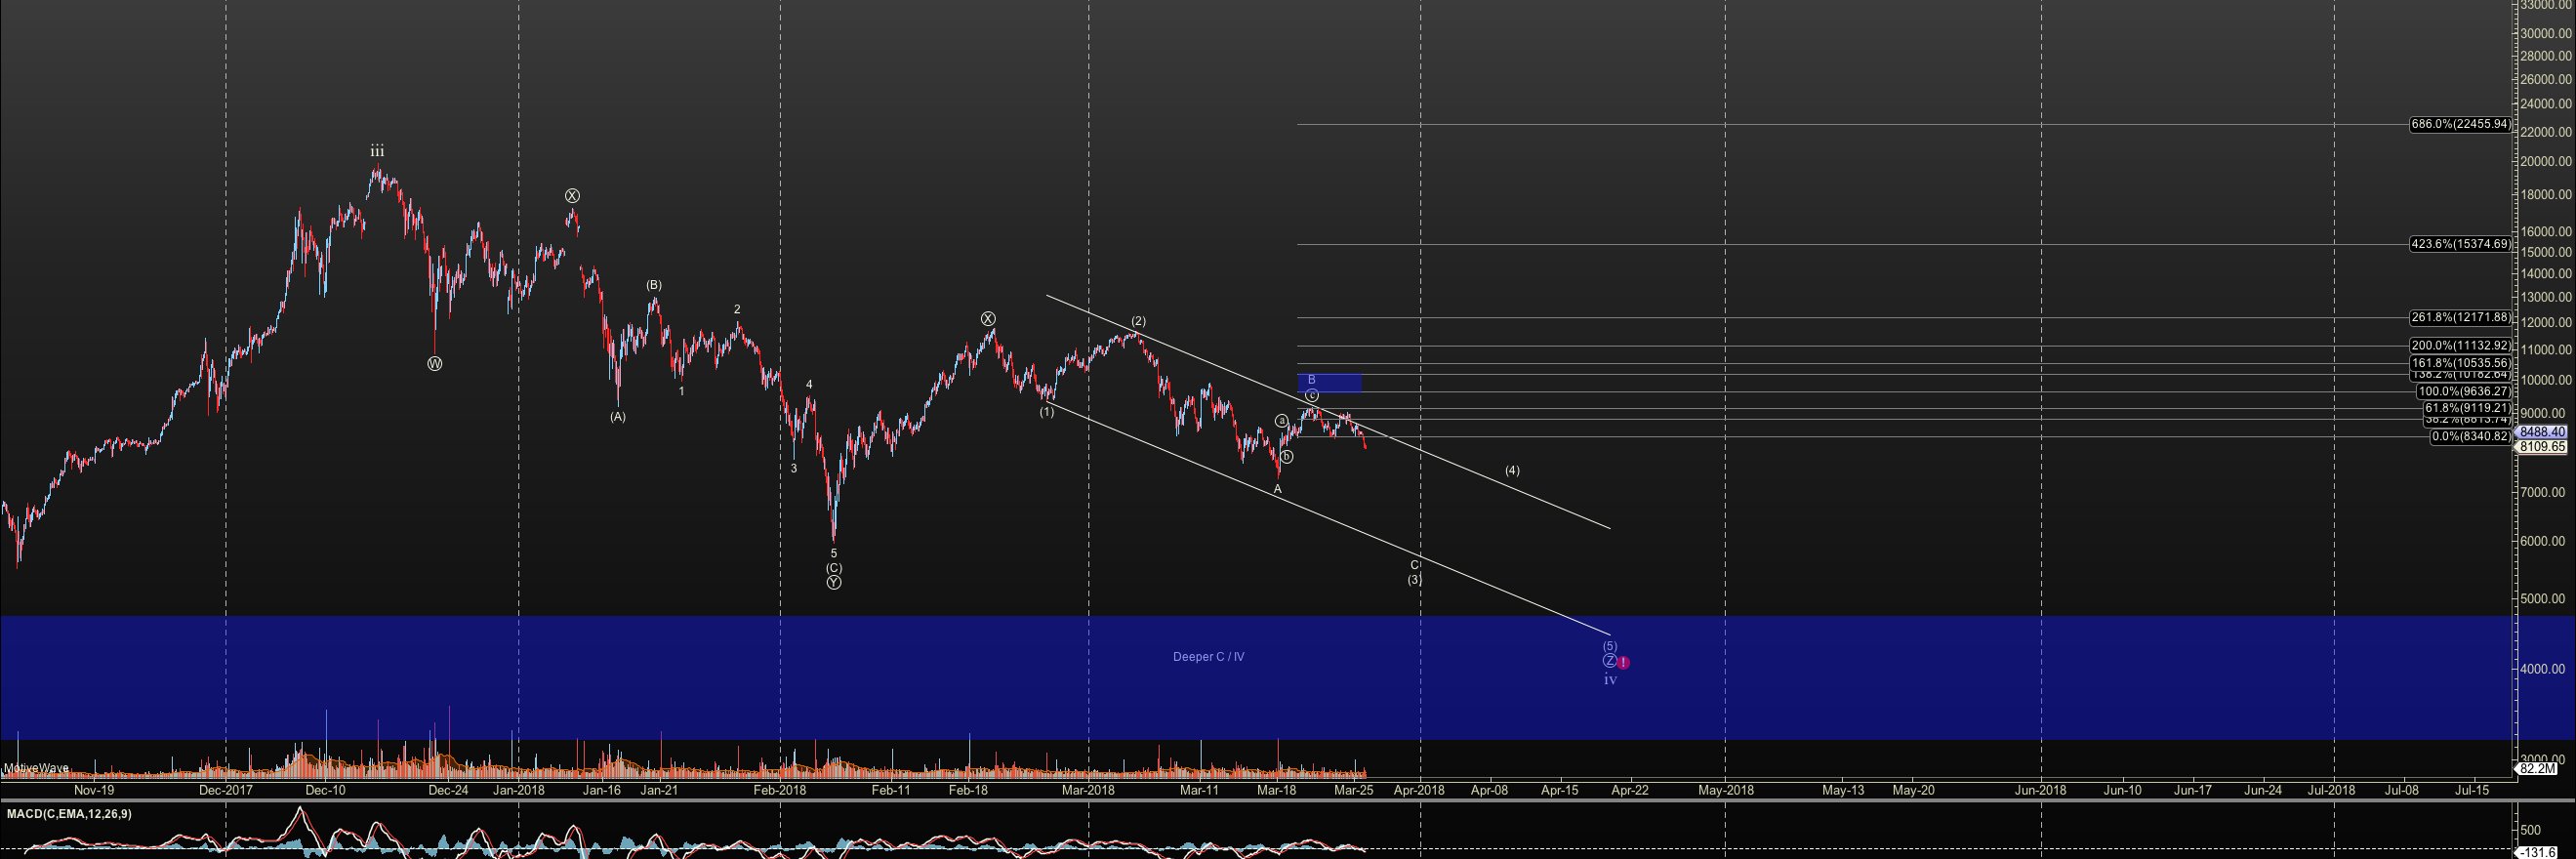The height and width of the screenshot is (859, 2576).
Task: Select the 'iv' wave label below Z
Action: pos(1610,680)
